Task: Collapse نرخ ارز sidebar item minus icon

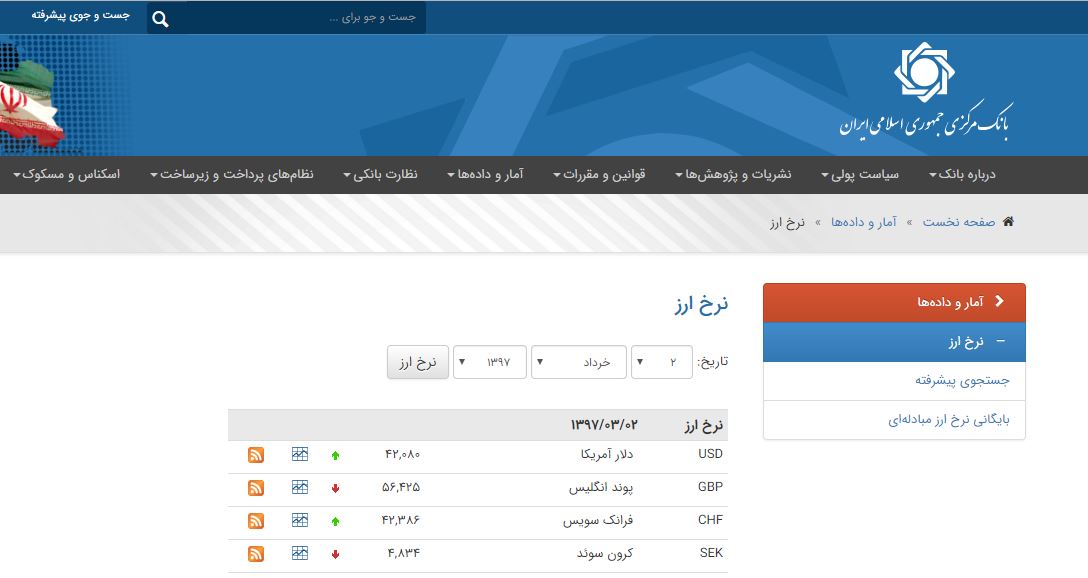Action: pyautogui.click(x=1001, y=341)
